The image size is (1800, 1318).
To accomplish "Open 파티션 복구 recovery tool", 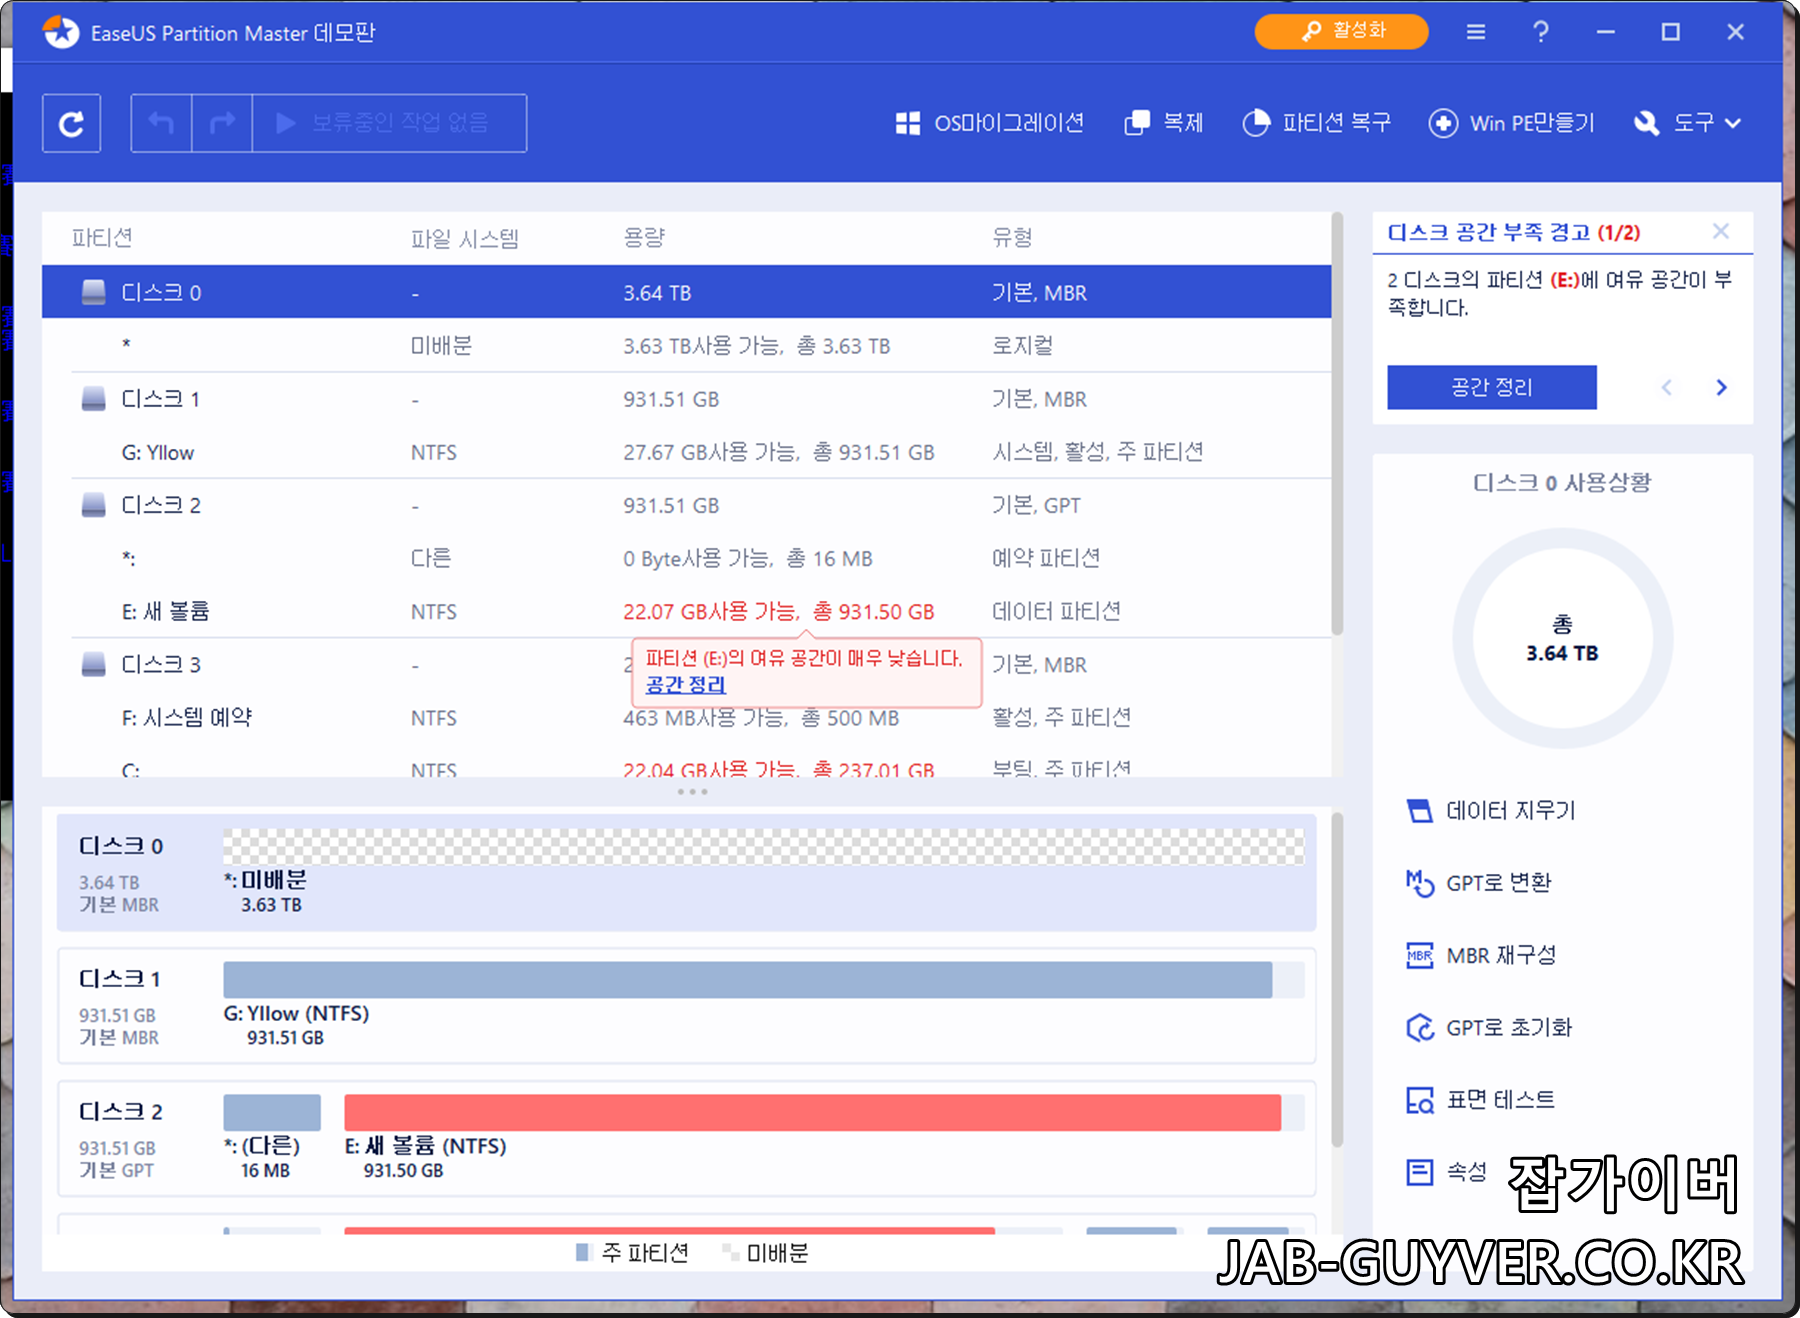I will tap(1316, 123).
